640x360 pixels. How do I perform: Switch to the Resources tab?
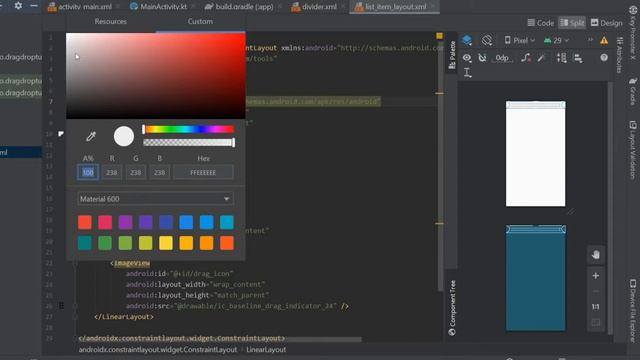[111, 21]
